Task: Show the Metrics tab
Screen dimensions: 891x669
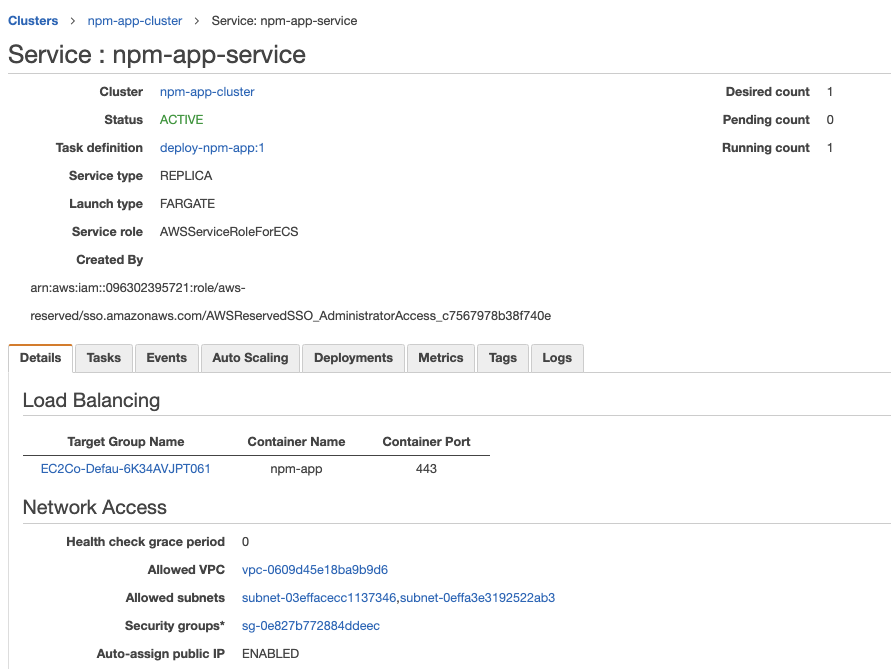Action: [x=441, y=358]
